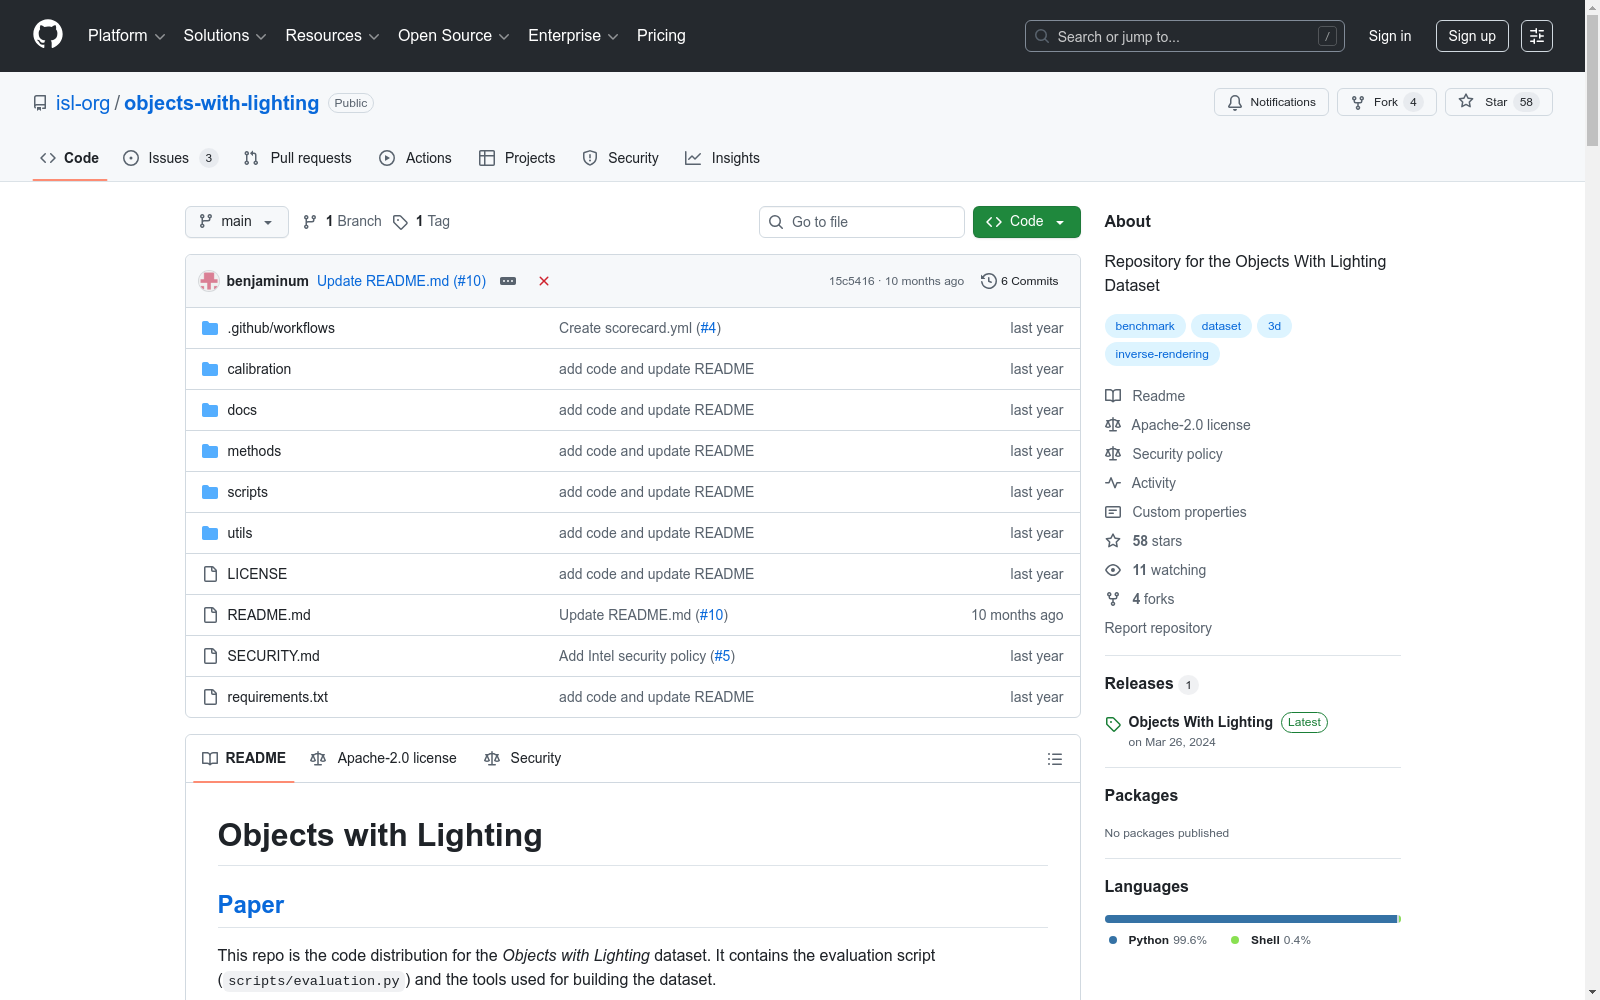Screen dimensions: 1600x1000
Task: Click the Python language bar segment
Action: (x=1250, y=919)
